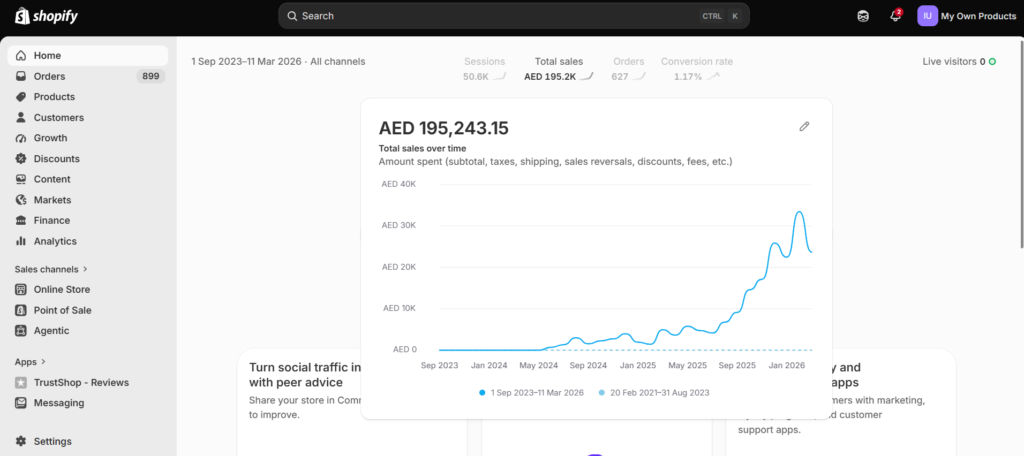Click the Shopify logo

46,16
